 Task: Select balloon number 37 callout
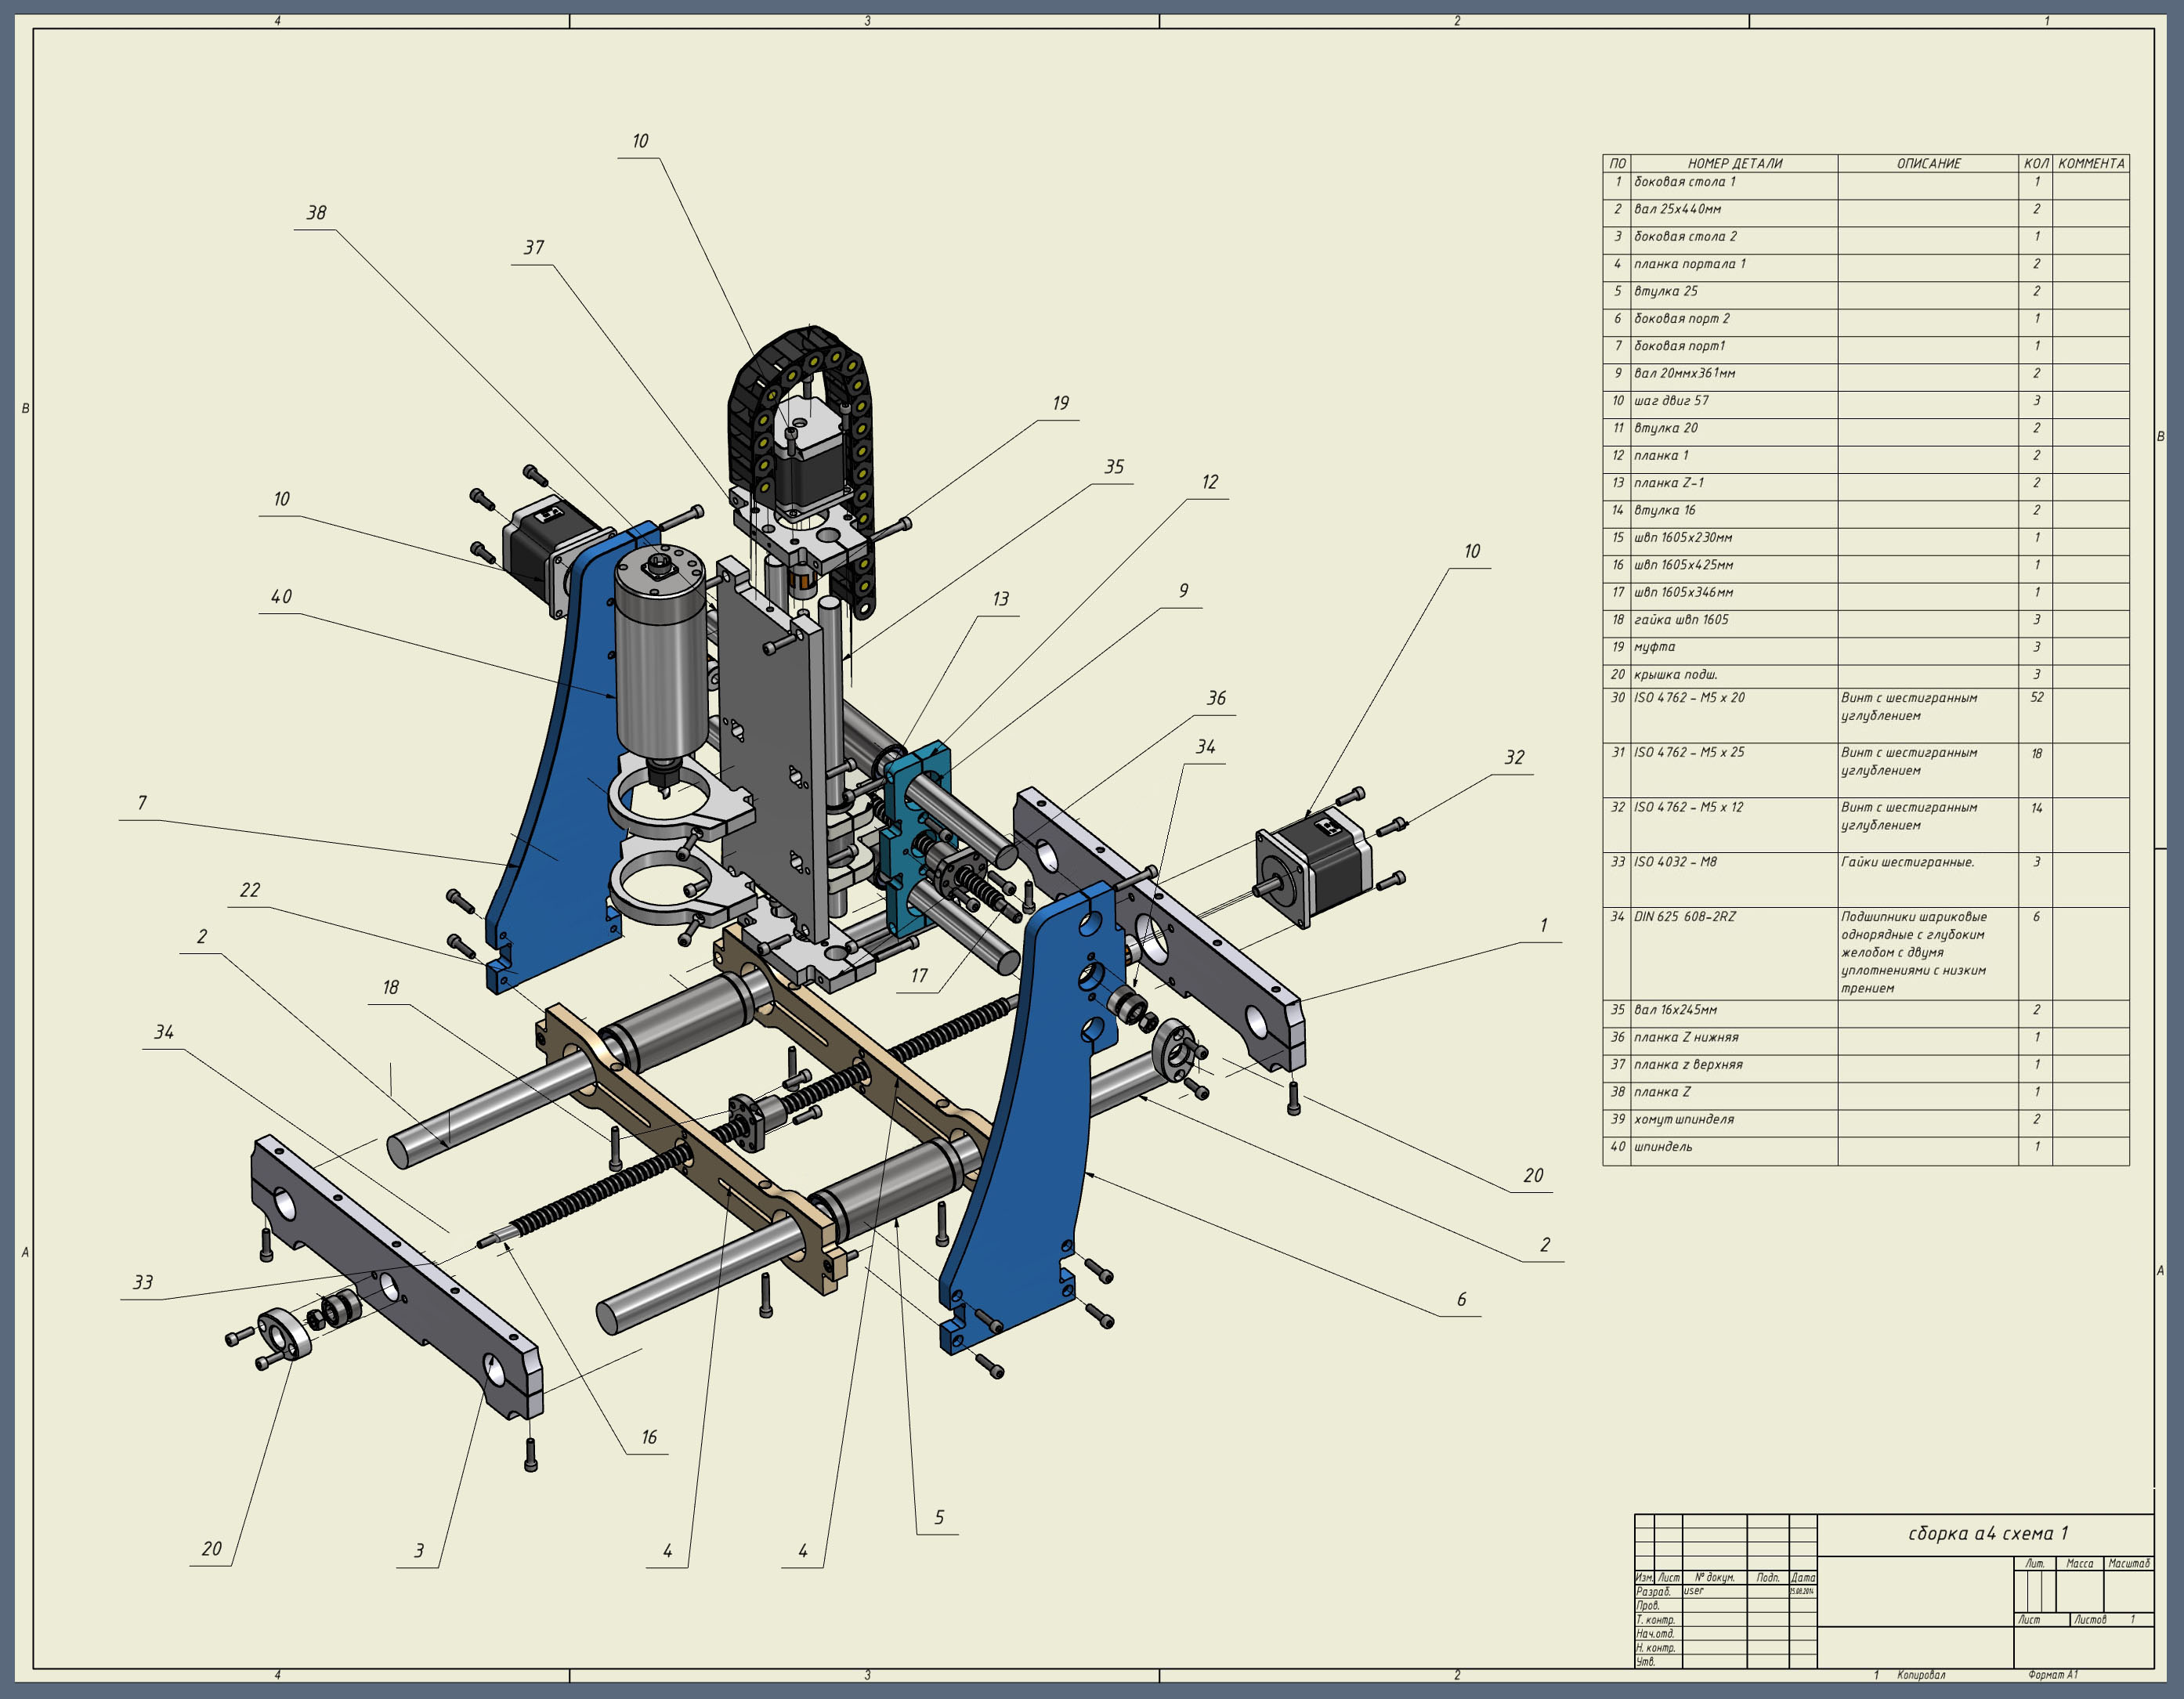click(x=534, y=248)
